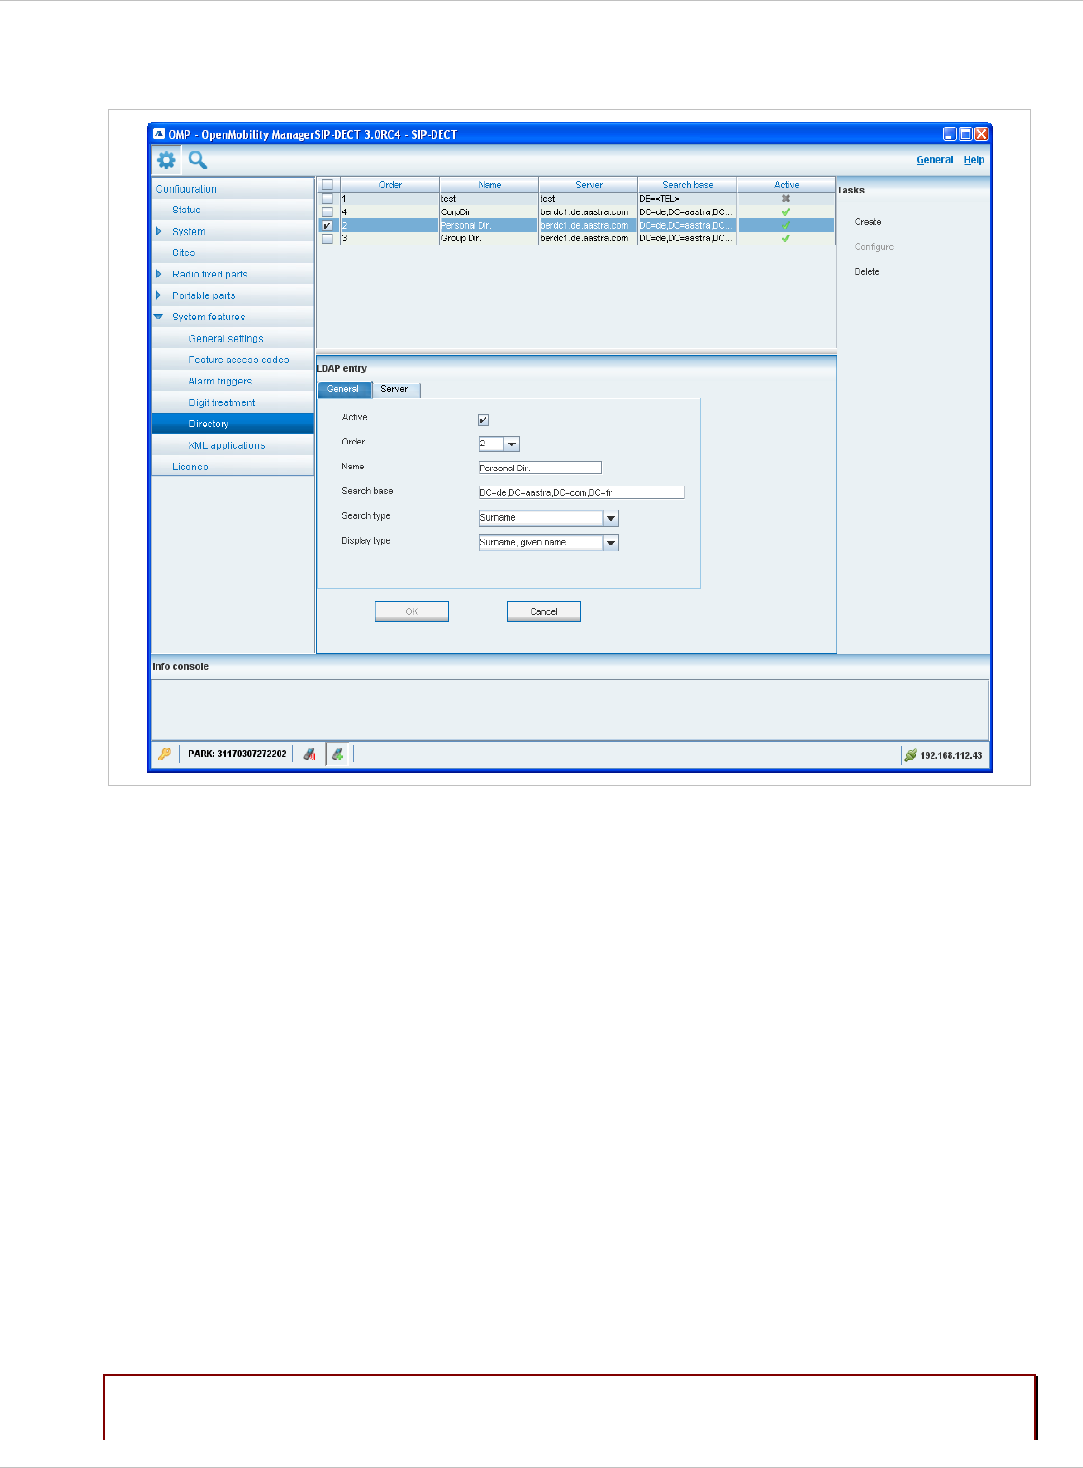Open Sites in the sidebar

(233, 253)
